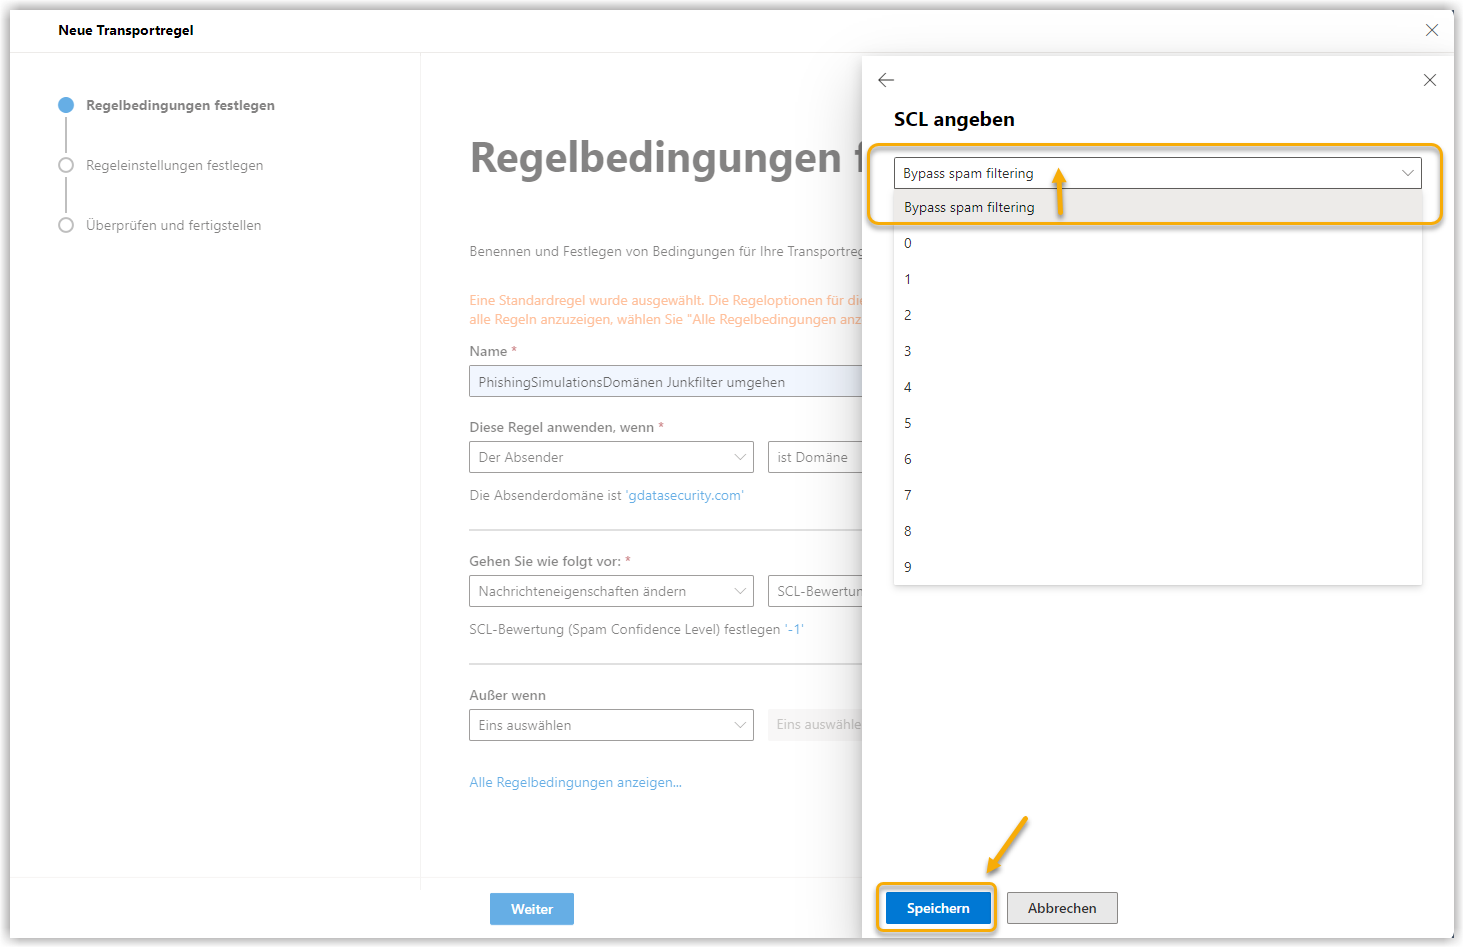Select SCL value 5

pyautogui.click(x=1157, y=423)
